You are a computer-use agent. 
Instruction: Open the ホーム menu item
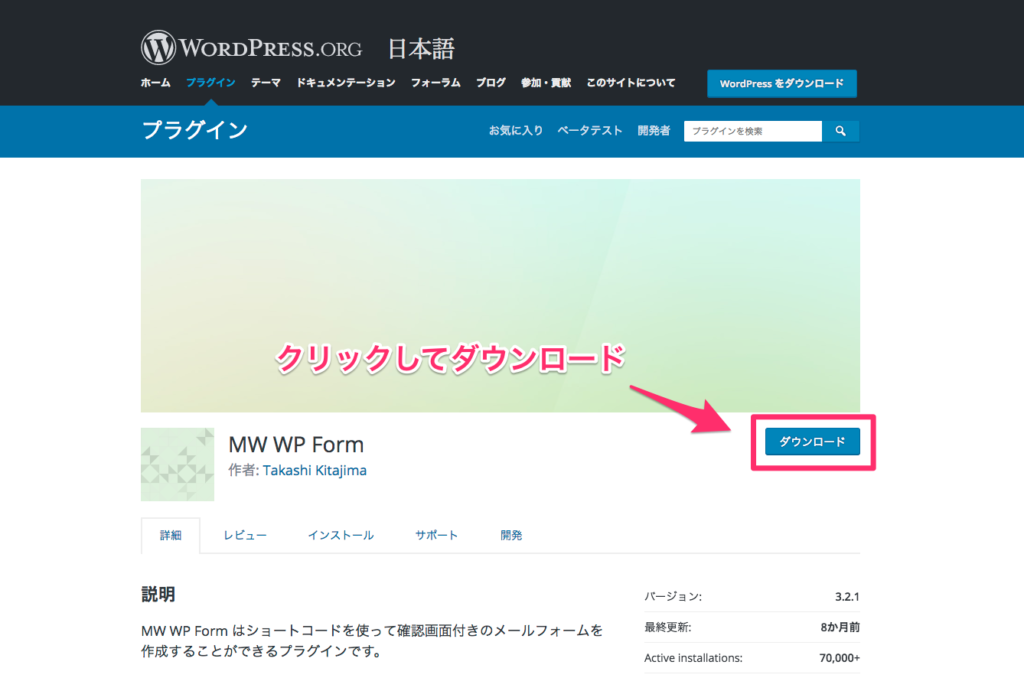(155, 83)
